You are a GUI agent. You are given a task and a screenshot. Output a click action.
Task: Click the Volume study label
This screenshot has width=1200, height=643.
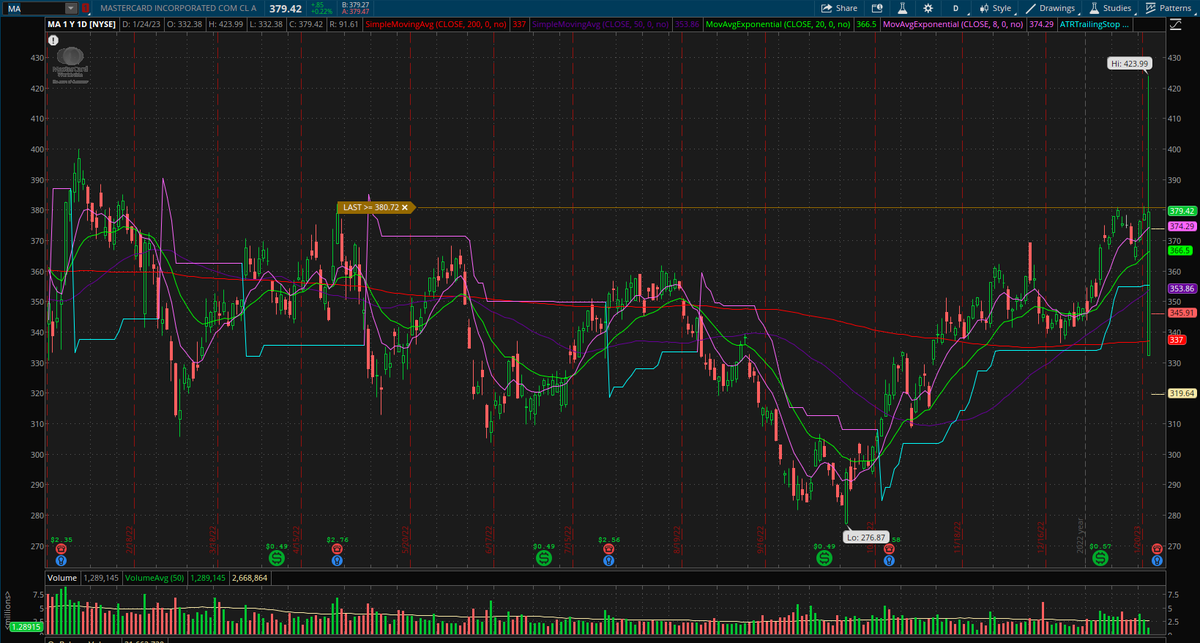coord(62,578)
